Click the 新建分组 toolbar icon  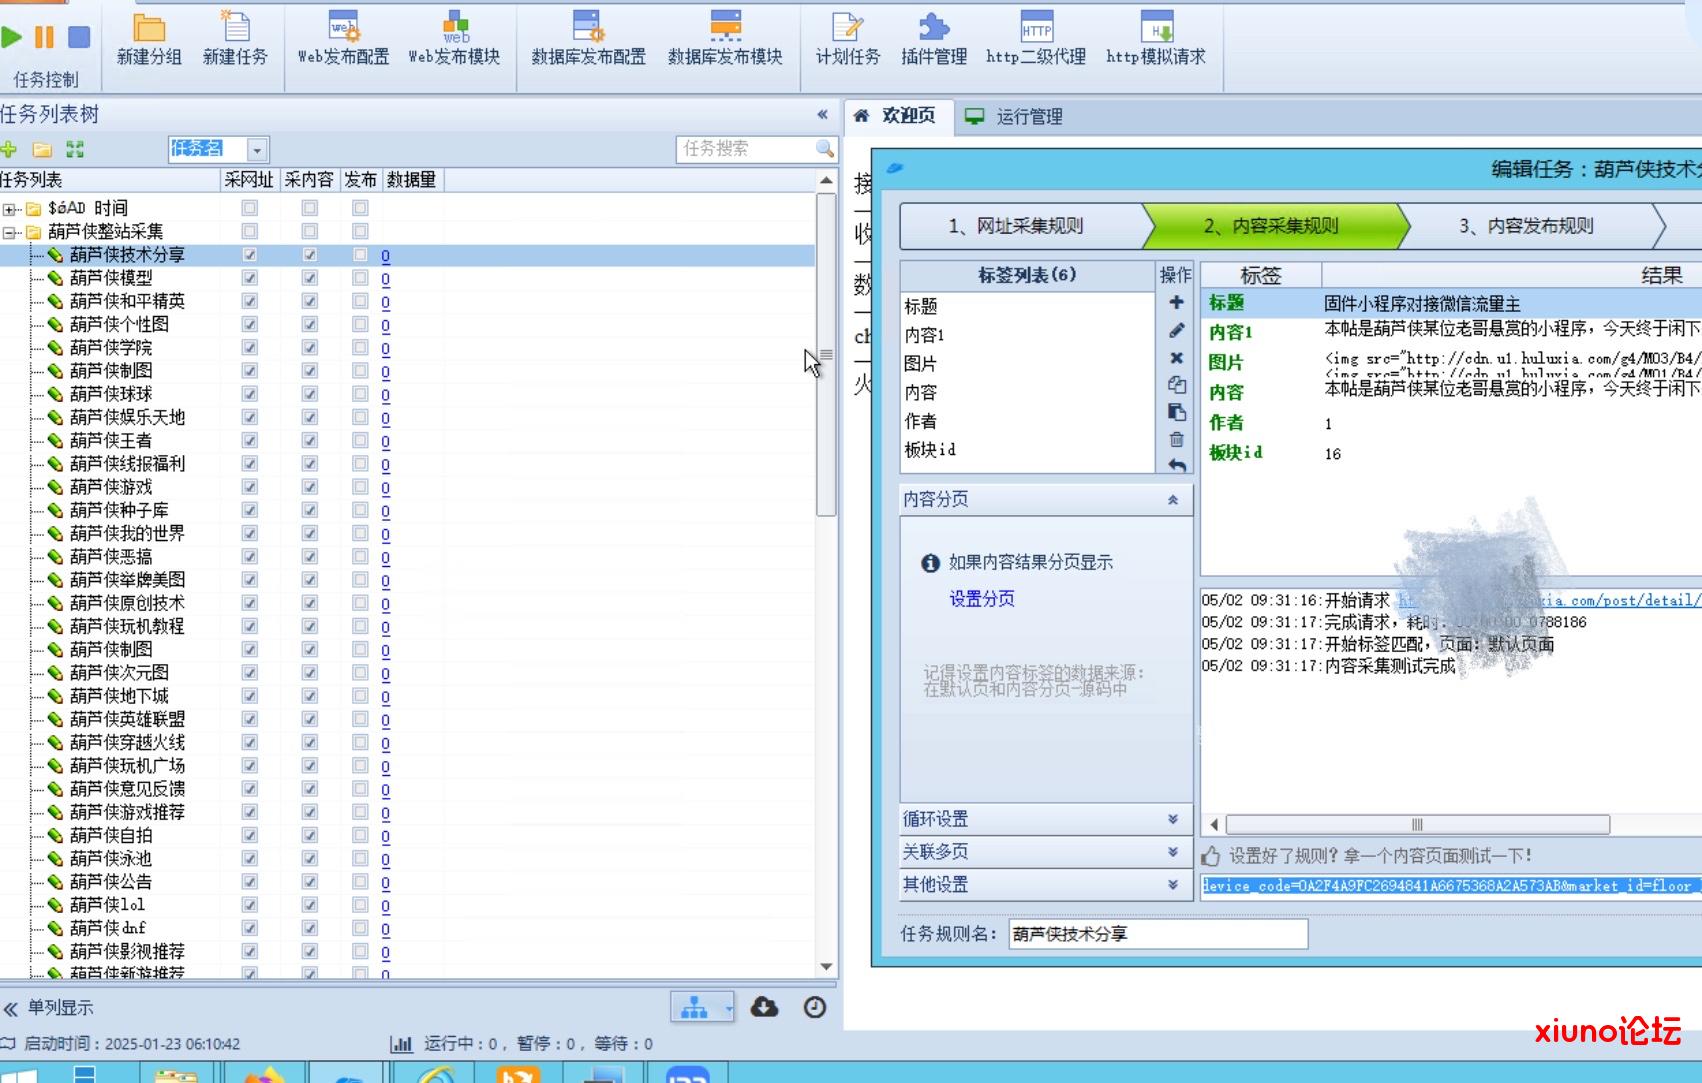[149, 39]
